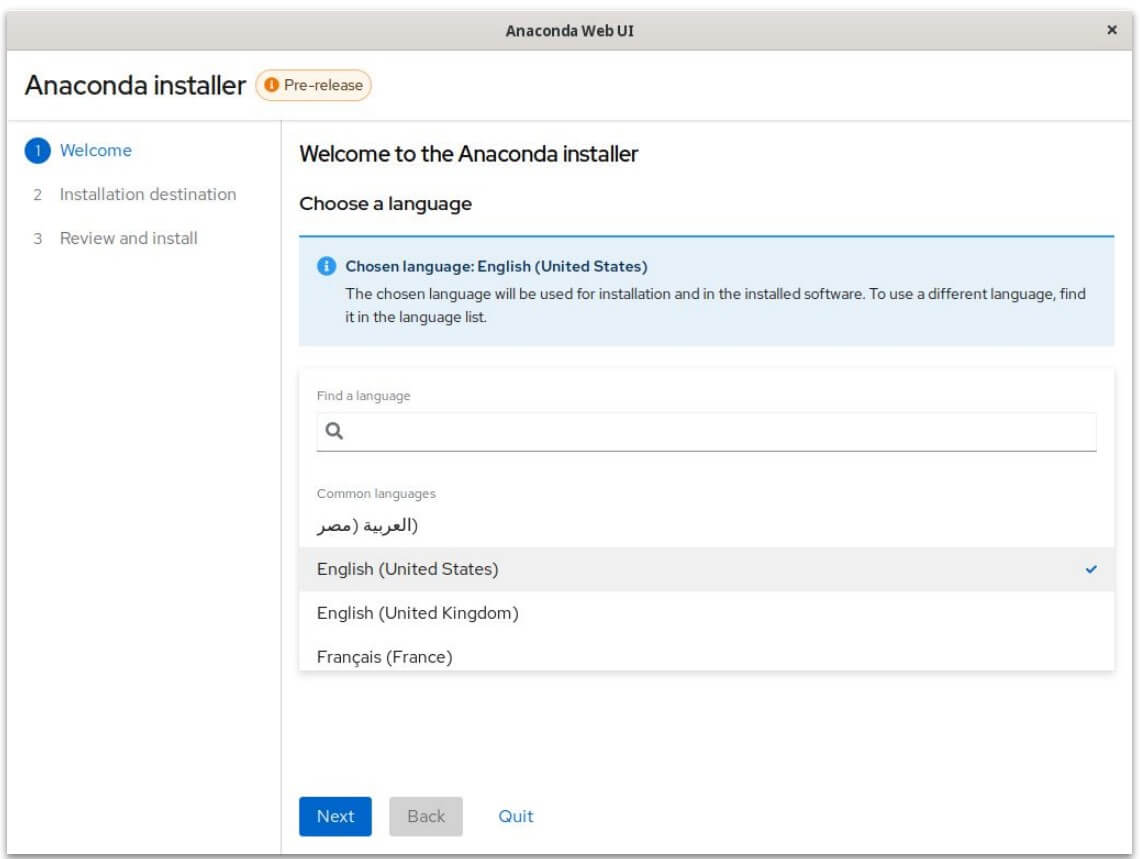Quit the Anaconda installer
1140x859 pixels.
coord(514,816)
